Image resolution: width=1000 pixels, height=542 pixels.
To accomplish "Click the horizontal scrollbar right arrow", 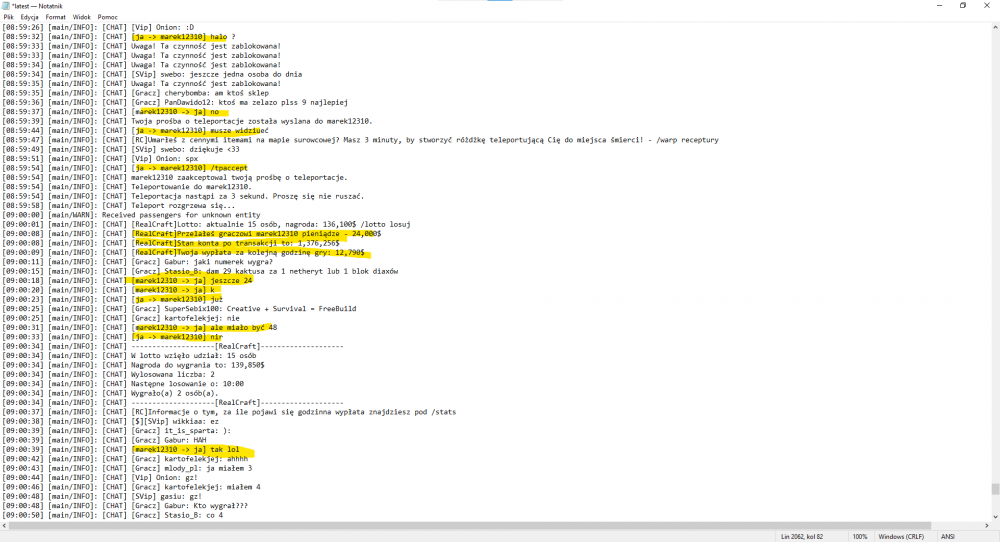I will (x=985, y=525).
